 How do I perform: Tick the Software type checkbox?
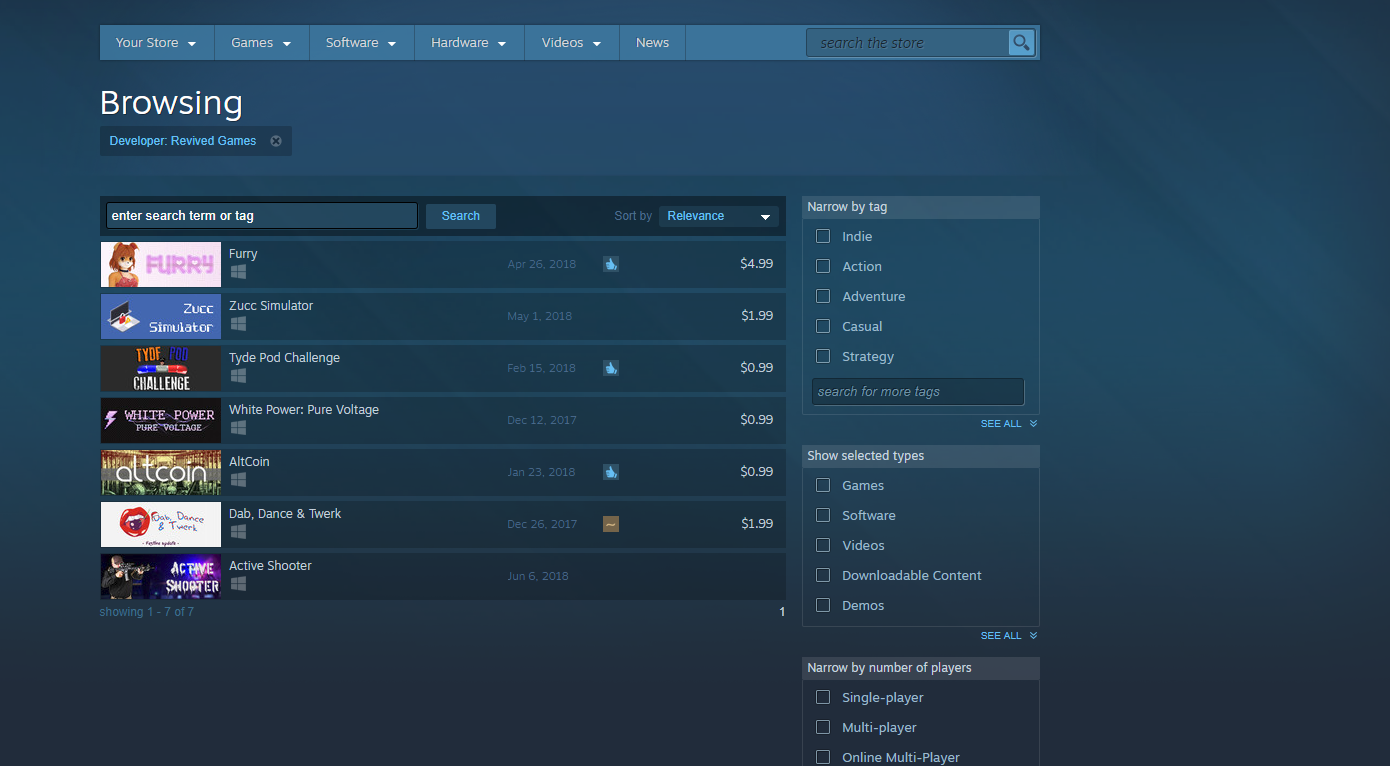point(823,516)
